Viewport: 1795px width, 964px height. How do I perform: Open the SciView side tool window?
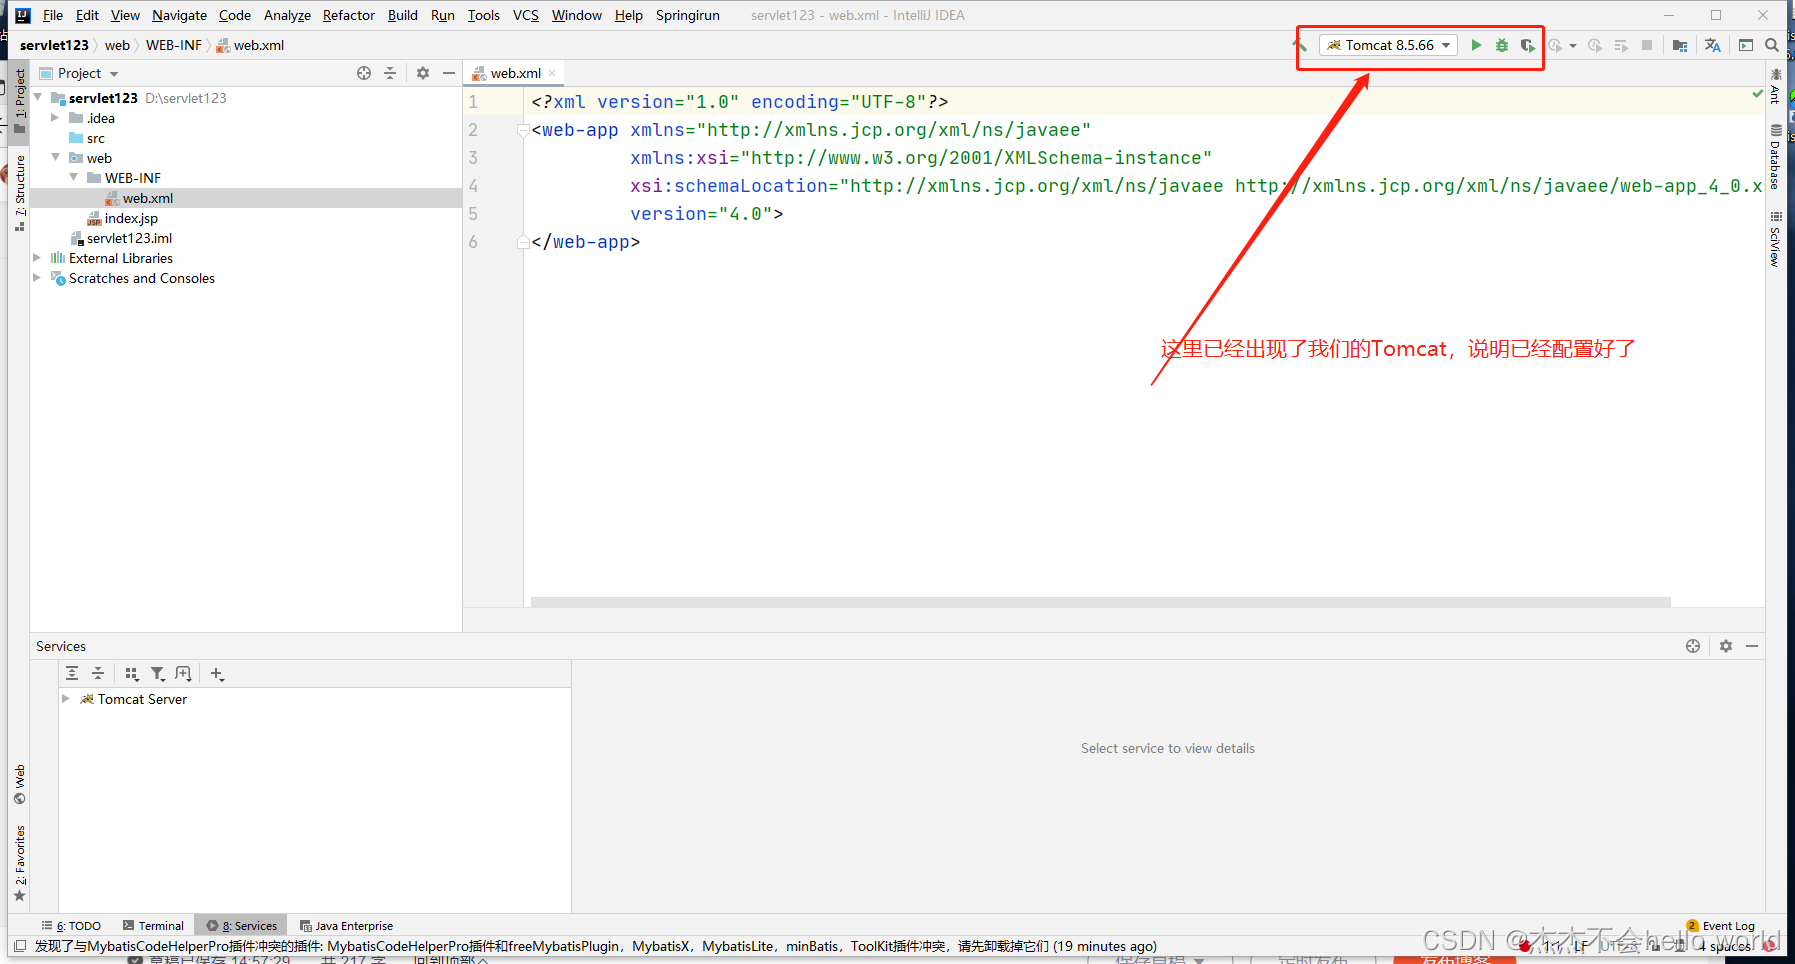1775,240
